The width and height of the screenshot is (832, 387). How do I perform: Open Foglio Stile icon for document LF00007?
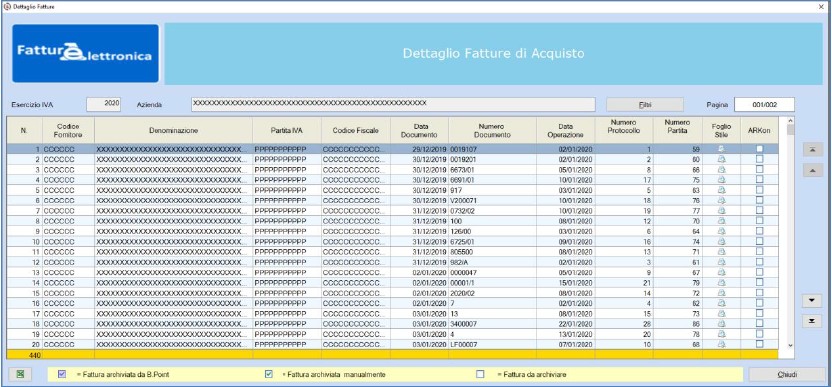pyautogui.click(x=721, y=345)
